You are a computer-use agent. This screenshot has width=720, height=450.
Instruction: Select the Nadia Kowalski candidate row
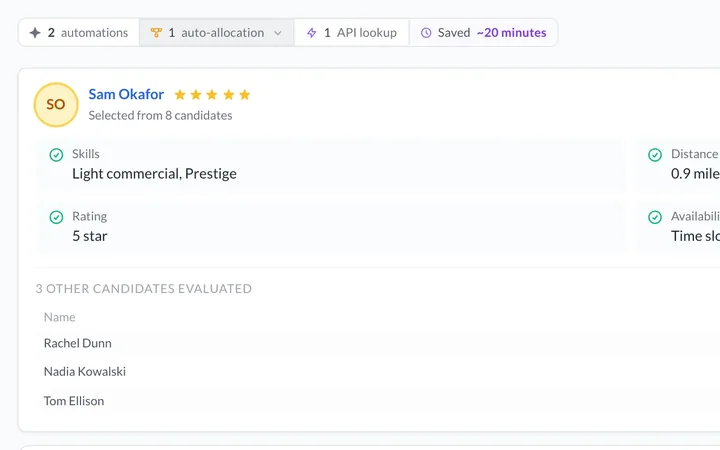pos(377,371)
